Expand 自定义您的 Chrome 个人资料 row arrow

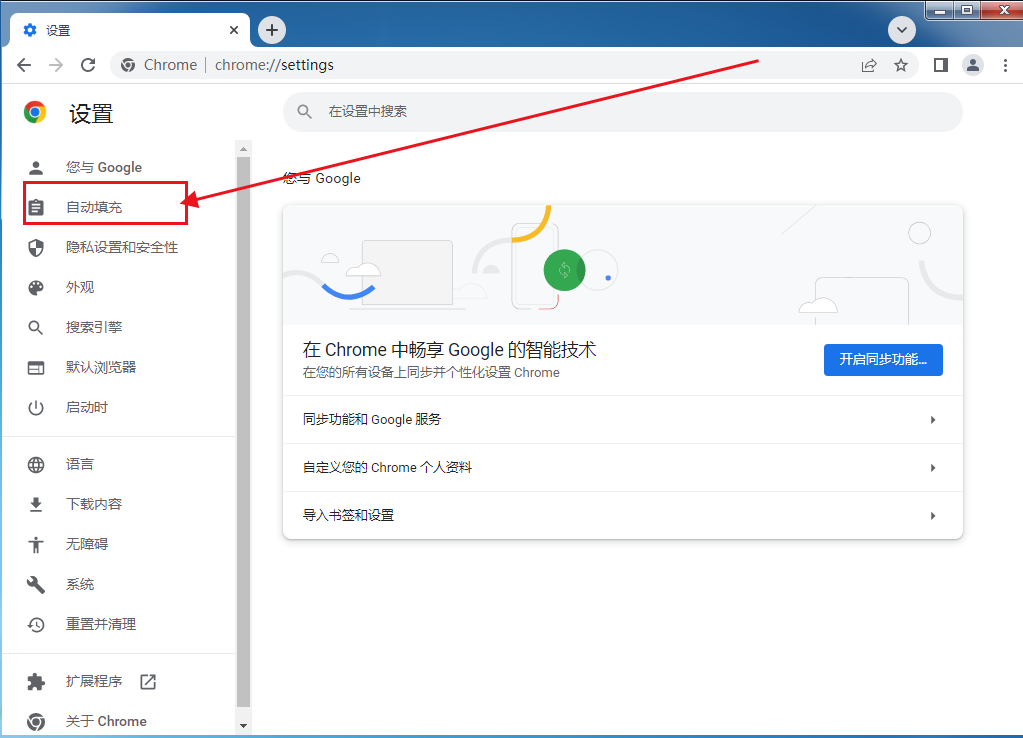(933, 468)
